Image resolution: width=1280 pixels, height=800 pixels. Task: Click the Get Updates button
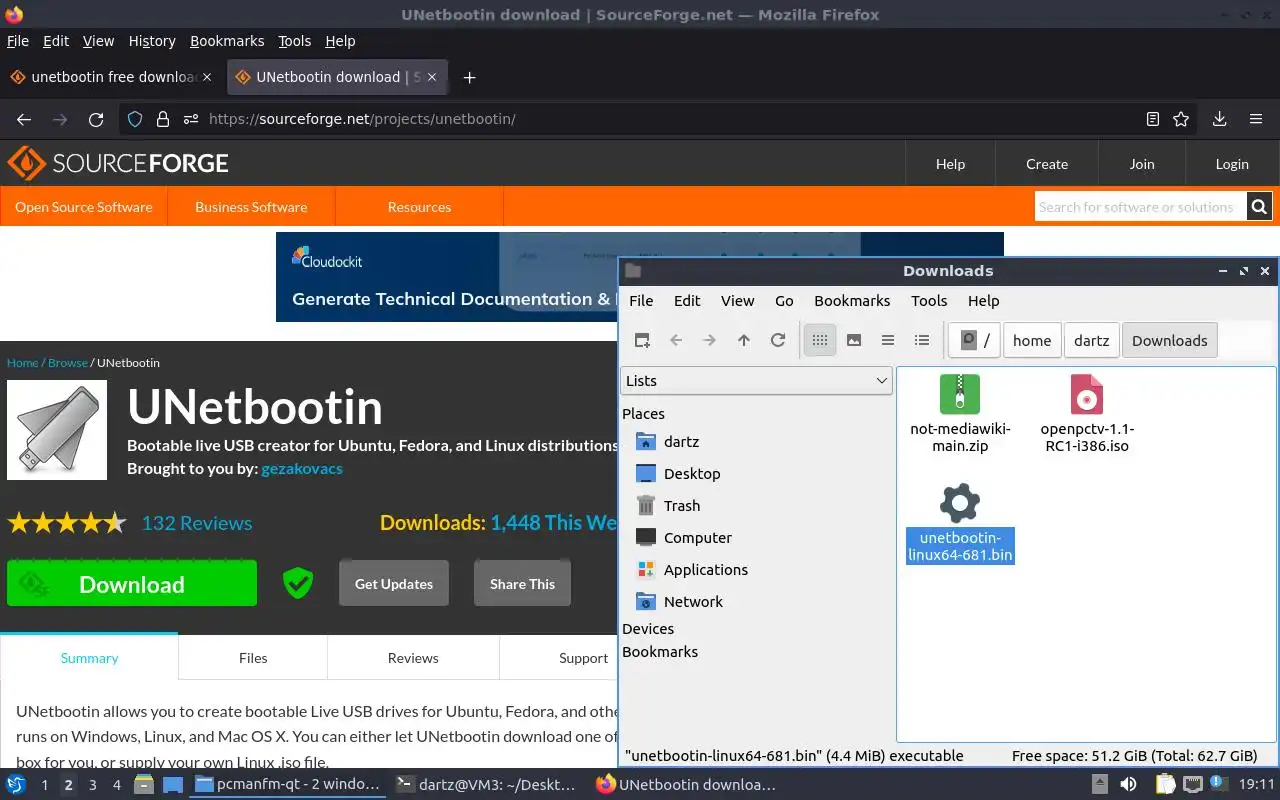[394, 584]
